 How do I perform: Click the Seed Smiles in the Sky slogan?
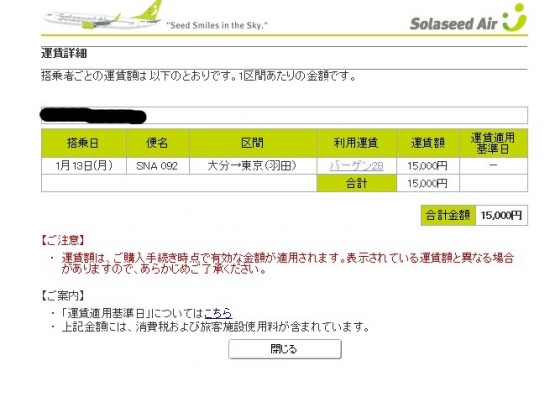217,25
